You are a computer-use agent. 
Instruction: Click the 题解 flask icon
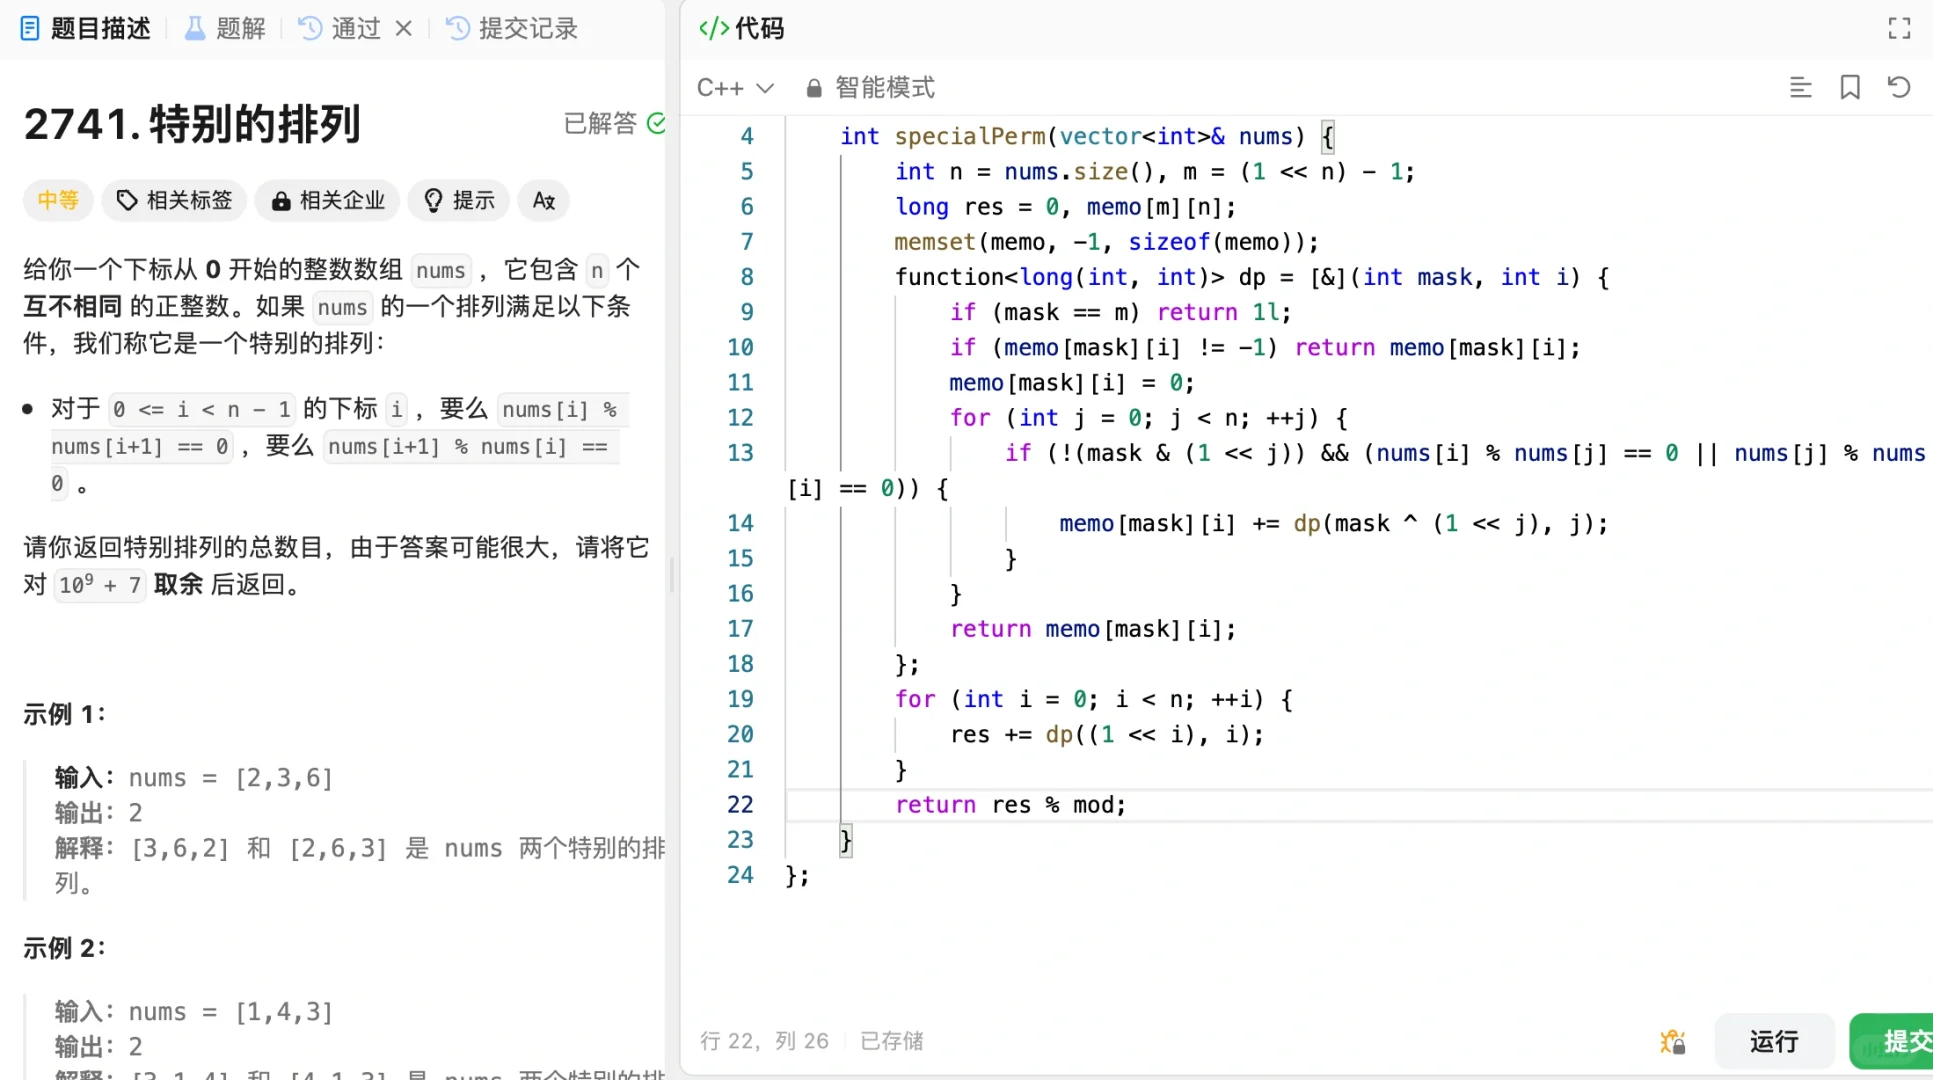[195, 28]
